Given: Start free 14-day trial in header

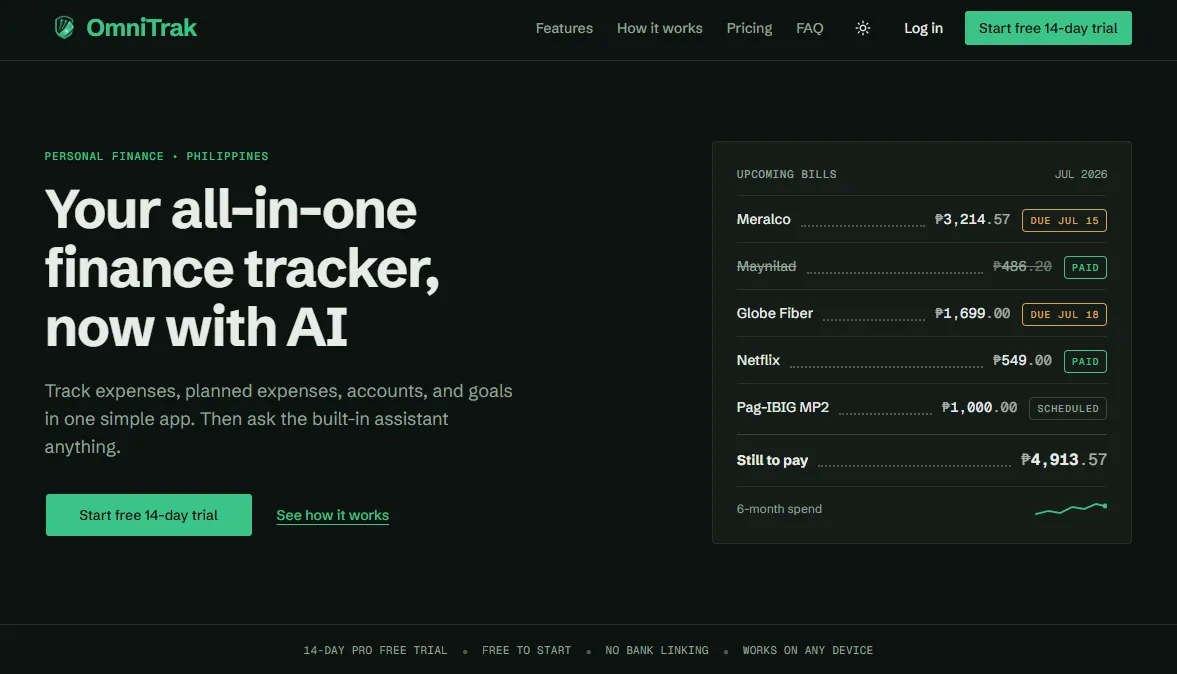Looking at the screenshot, I should [1048, 28].
